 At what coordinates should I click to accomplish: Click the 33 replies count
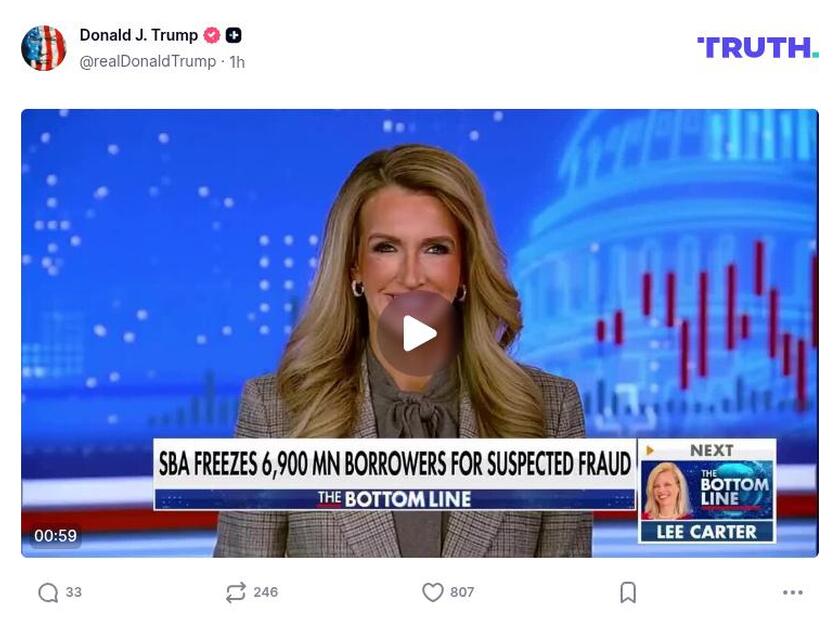[x=74, y=592]
